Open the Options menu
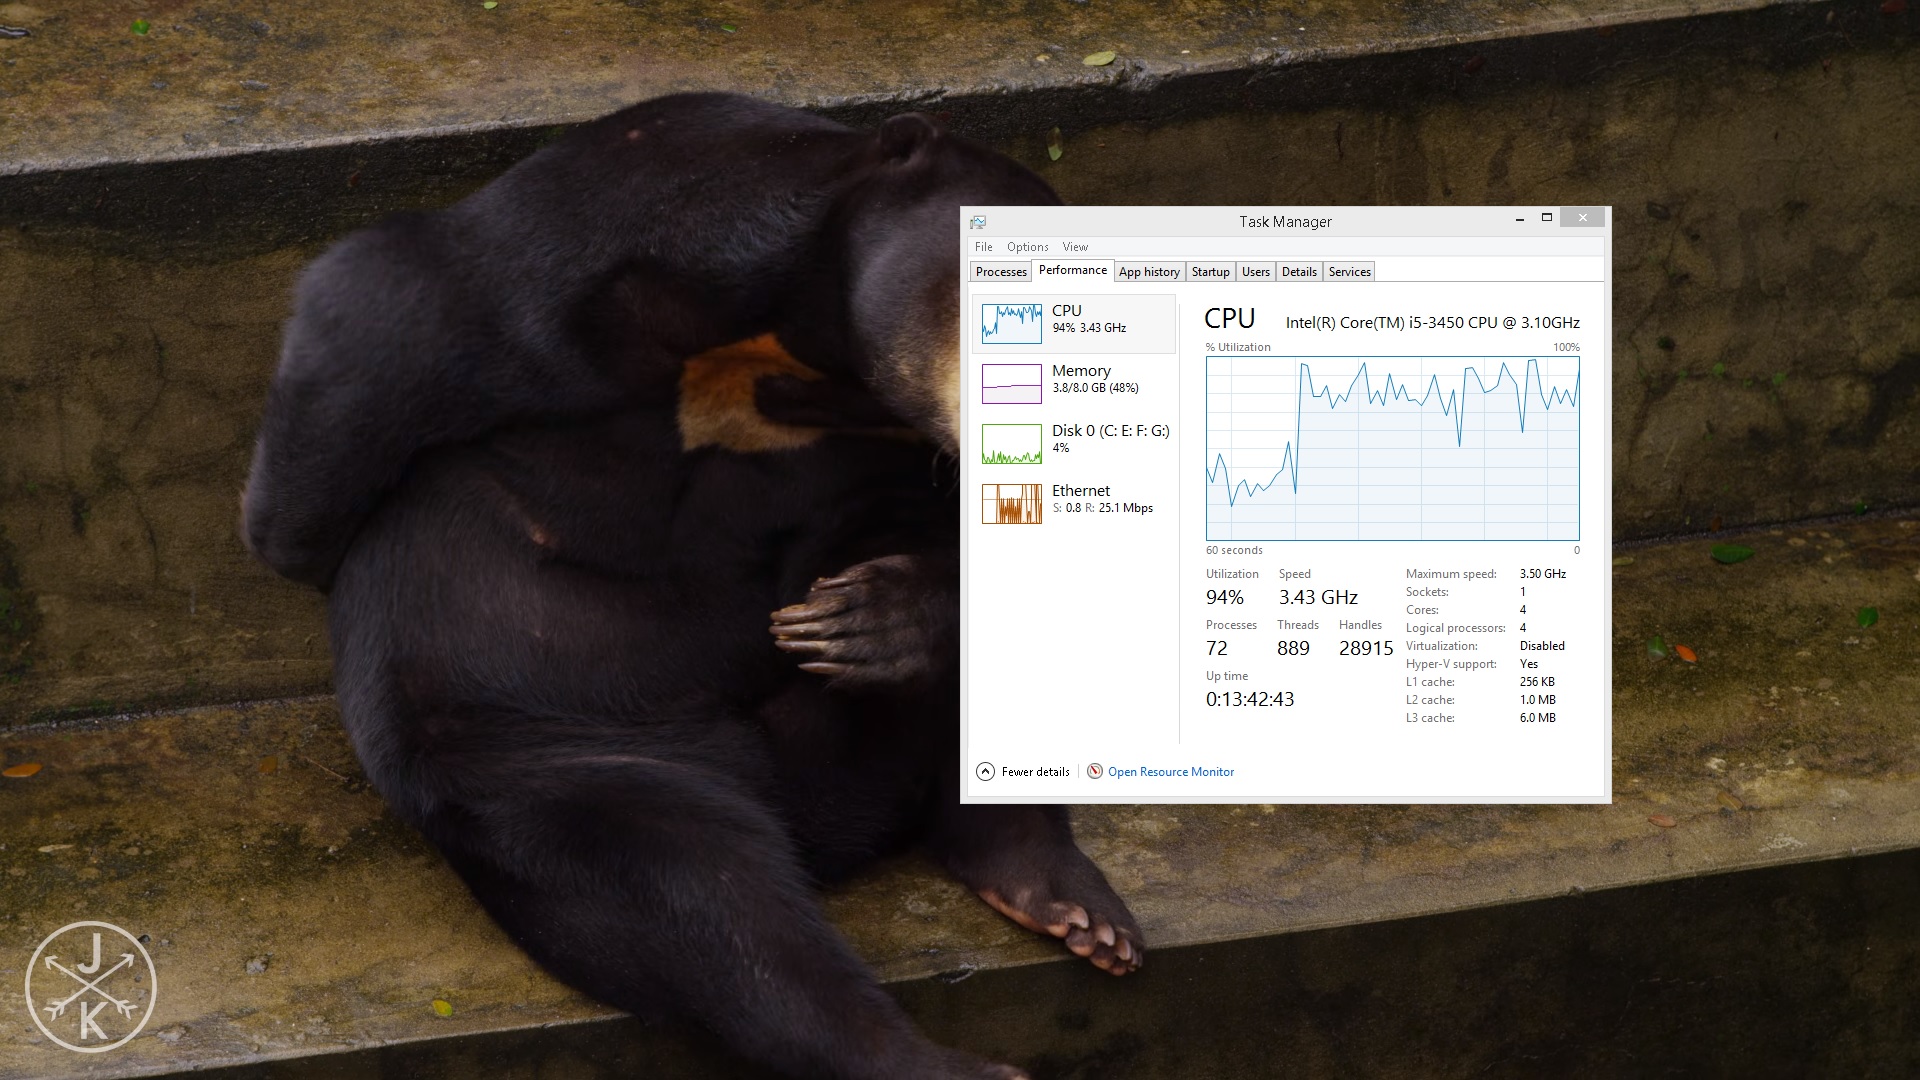The height and width of the screenshot is (1080, 1920). coord(1027,247)
